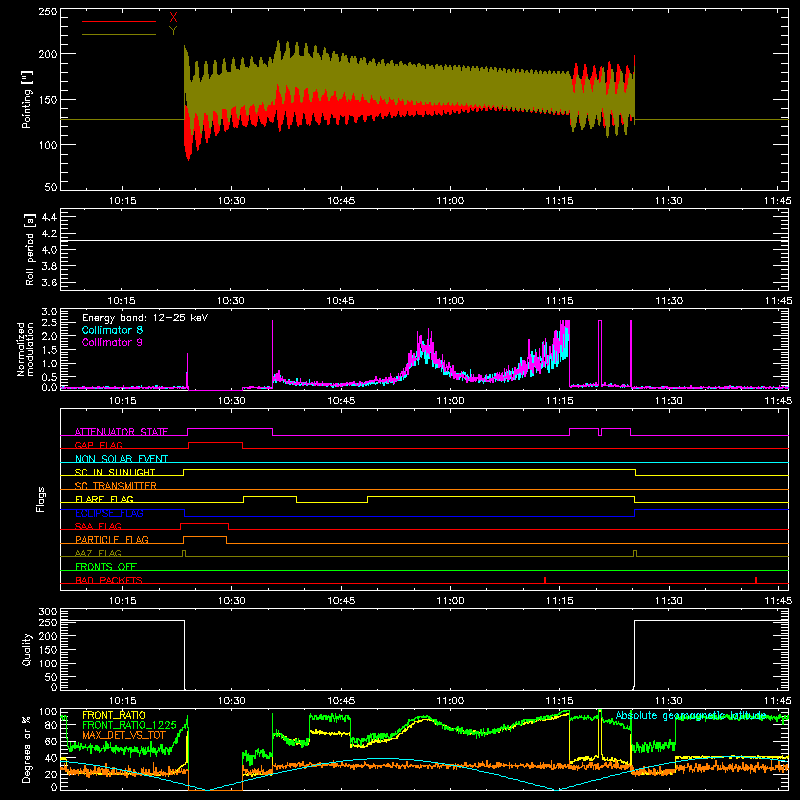Select the cyan 'Collimator 8' legend label

[112, 330]
